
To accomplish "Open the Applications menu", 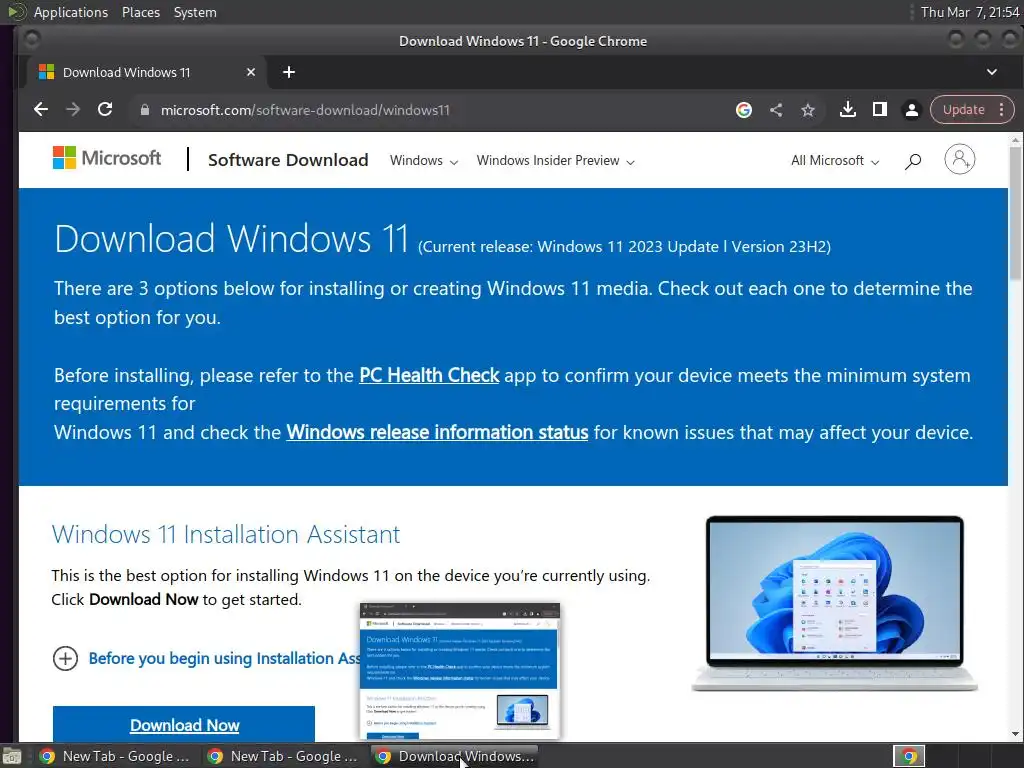I will click(x=71, y=12).
